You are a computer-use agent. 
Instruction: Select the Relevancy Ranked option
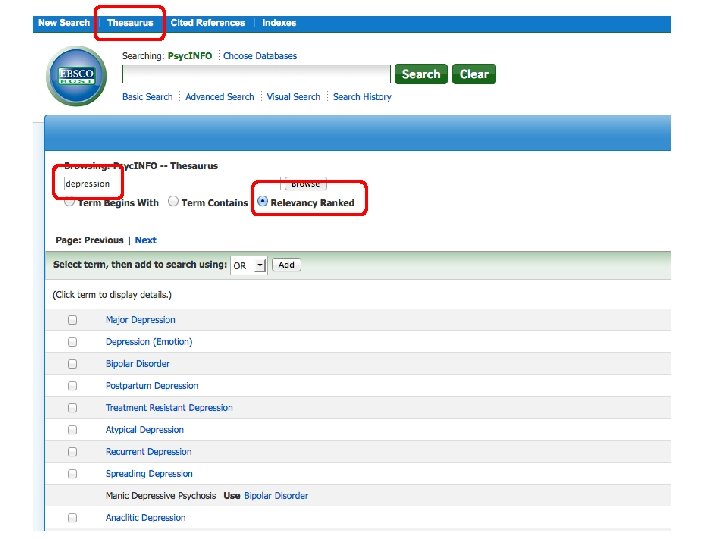tap(262, 201)
